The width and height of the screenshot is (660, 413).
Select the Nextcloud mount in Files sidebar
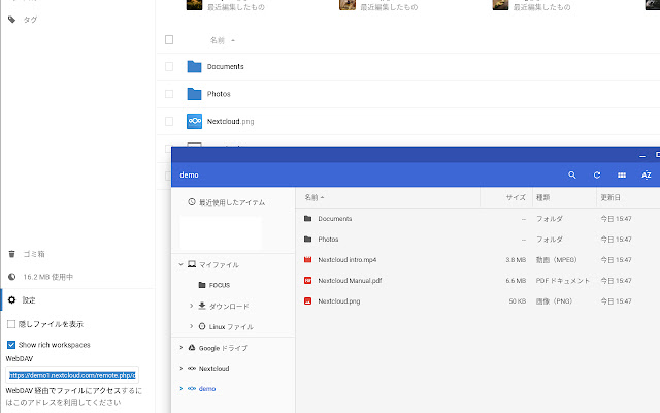[x=214, y=368]
